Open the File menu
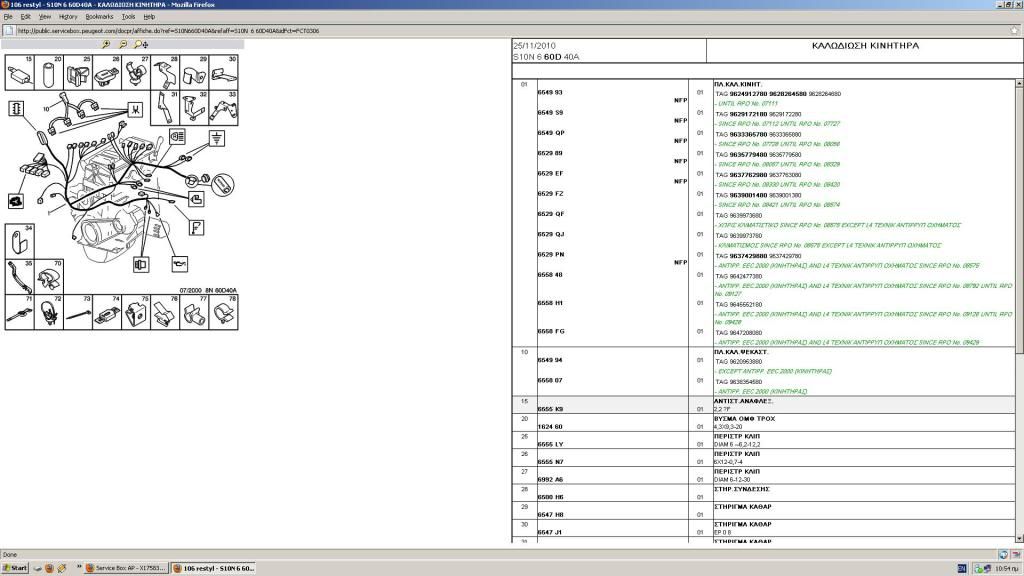1024x576 pixels. pyautogui.click(x=8, y=16)
